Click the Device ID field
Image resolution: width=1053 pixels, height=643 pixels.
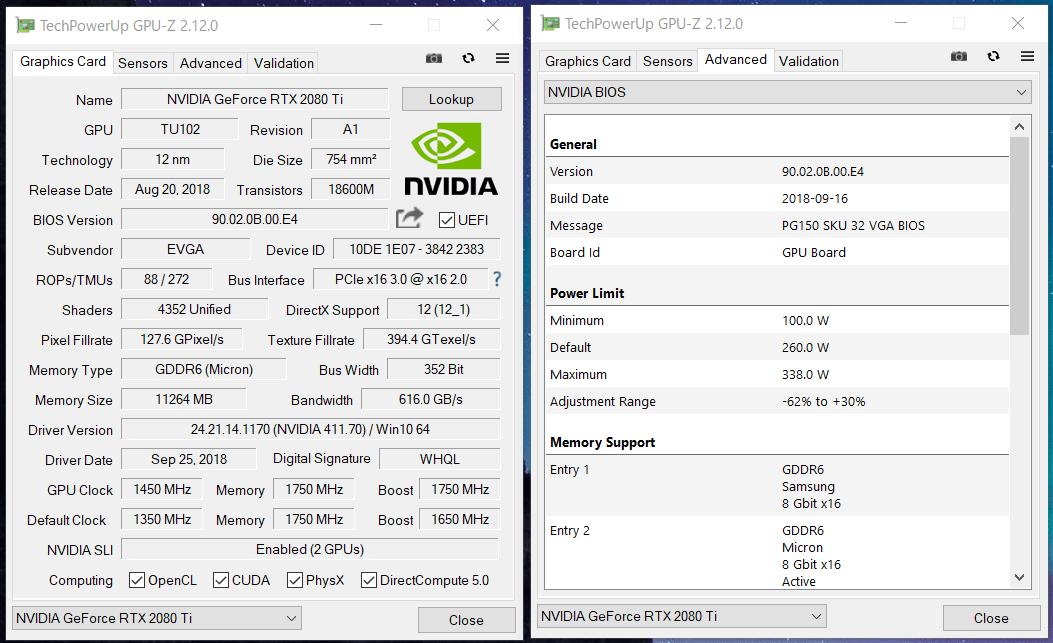(x=416, y=249)
